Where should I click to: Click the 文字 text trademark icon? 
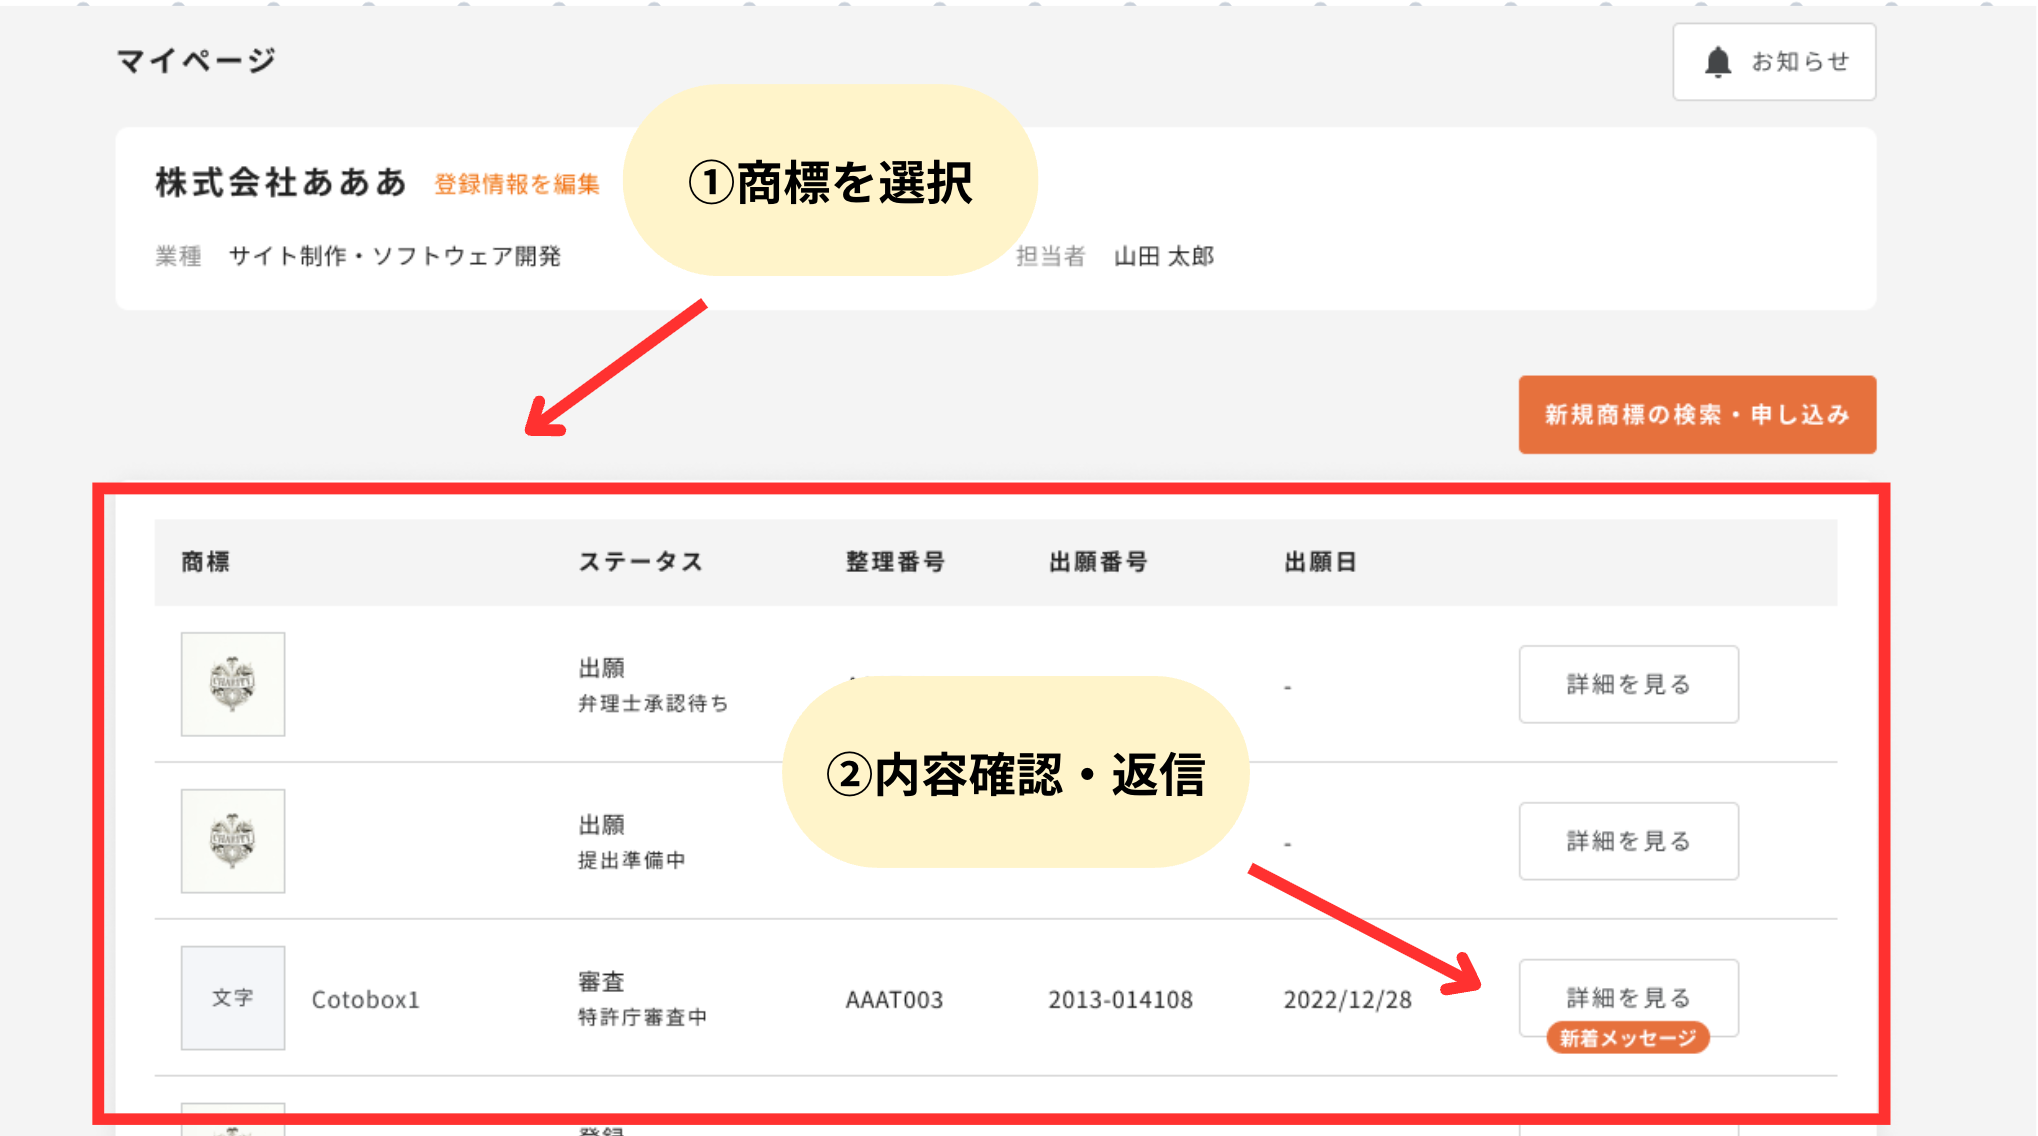[x=233, y=998]
